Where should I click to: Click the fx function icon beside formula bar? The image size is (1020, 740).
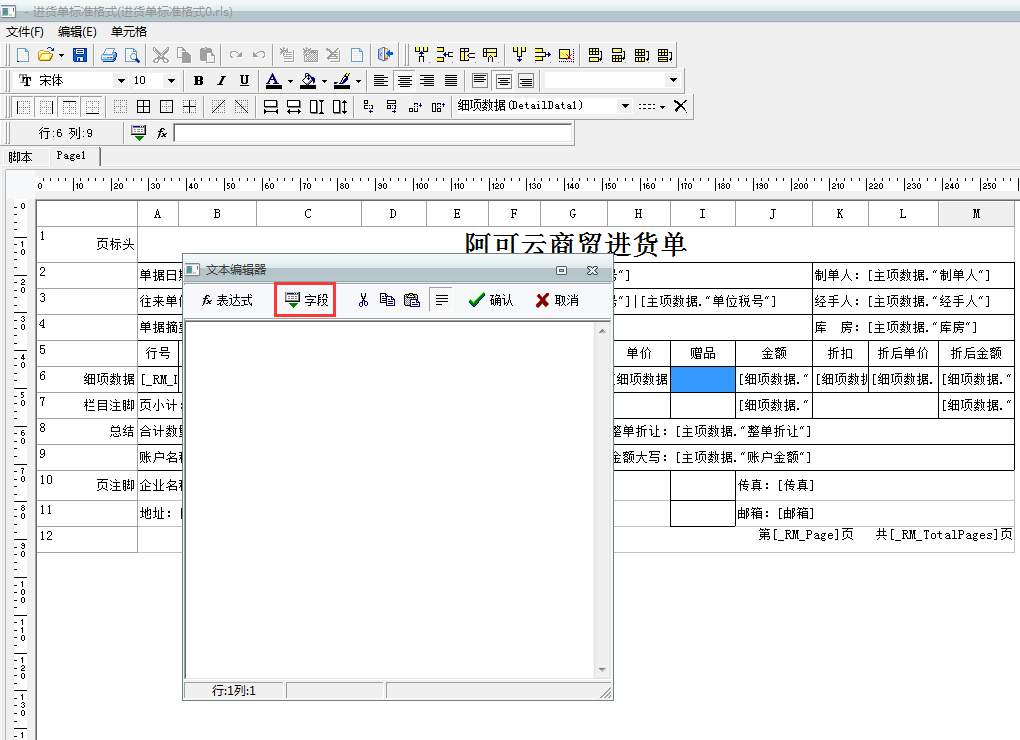click(162, 133)
